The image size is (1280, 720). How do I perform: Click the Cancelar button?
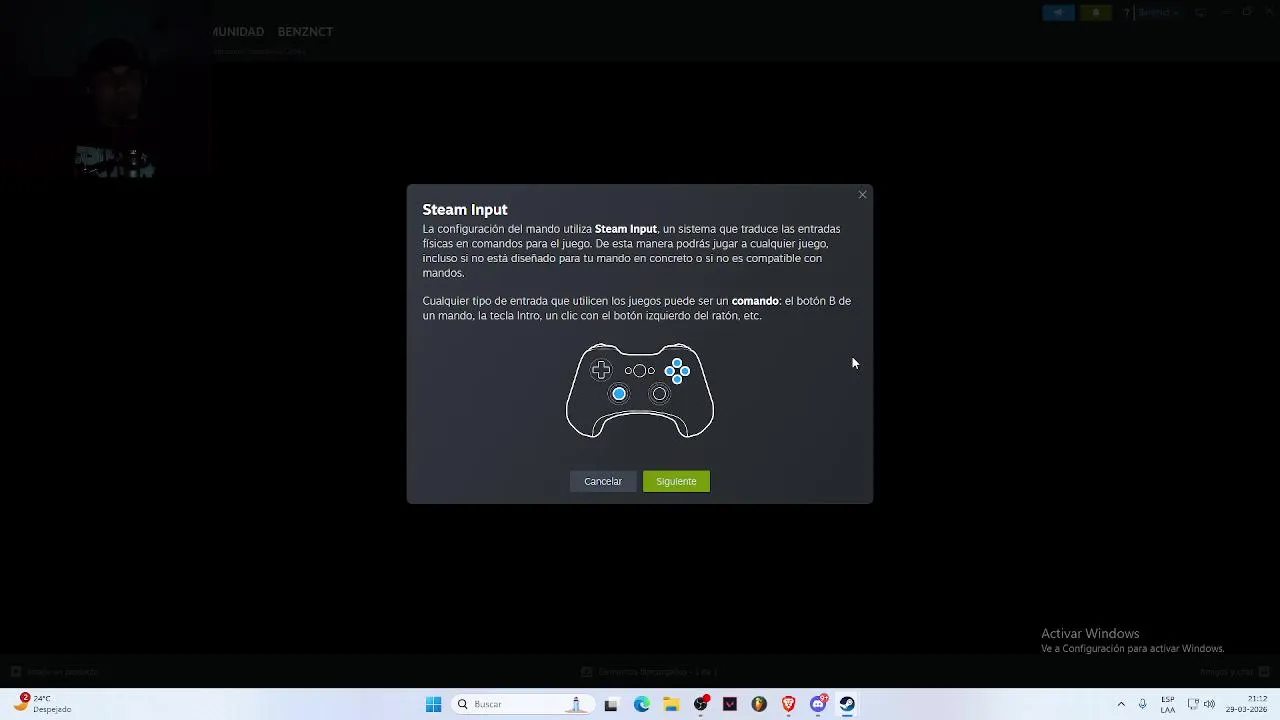tap(603, 481)
